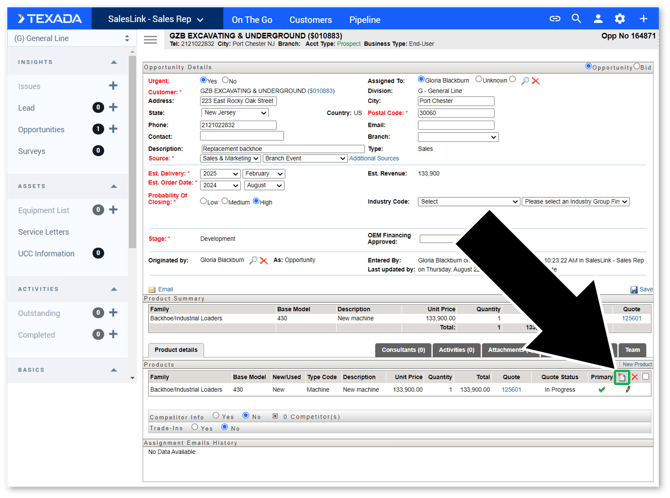Screen dimensions: 670x498
Task: Open quote 125601 link in Products row
Action: click(x=512, y=389)
